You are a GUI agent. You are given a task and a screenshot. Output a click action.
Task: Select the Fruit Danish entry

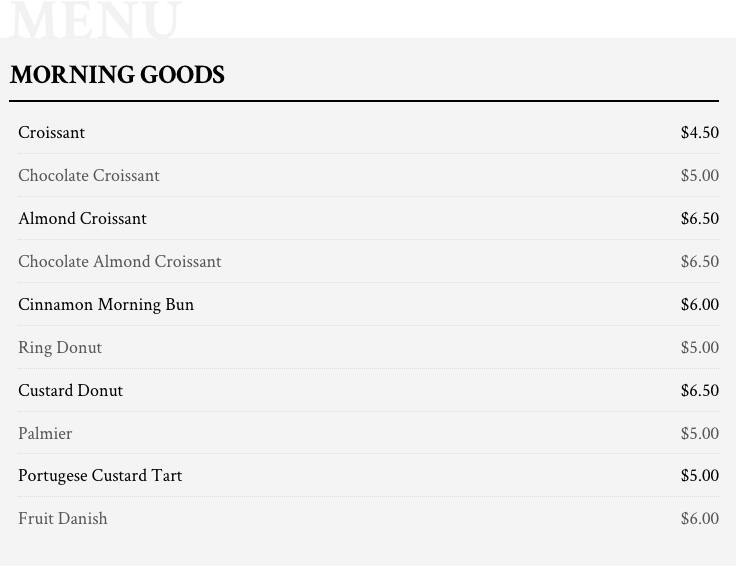point(63,519)
